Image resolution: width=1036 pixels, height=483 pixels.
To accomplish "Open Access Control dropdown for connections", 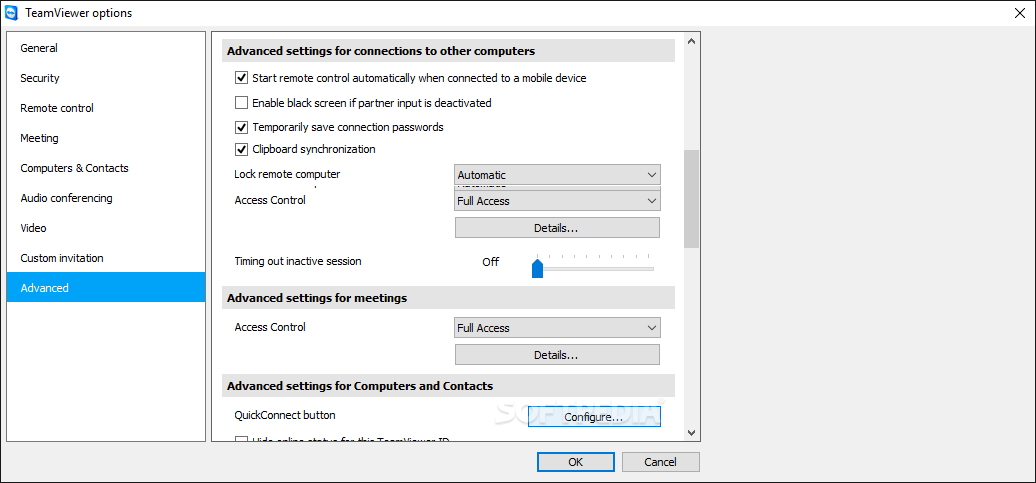I will [x=558, y=201].
